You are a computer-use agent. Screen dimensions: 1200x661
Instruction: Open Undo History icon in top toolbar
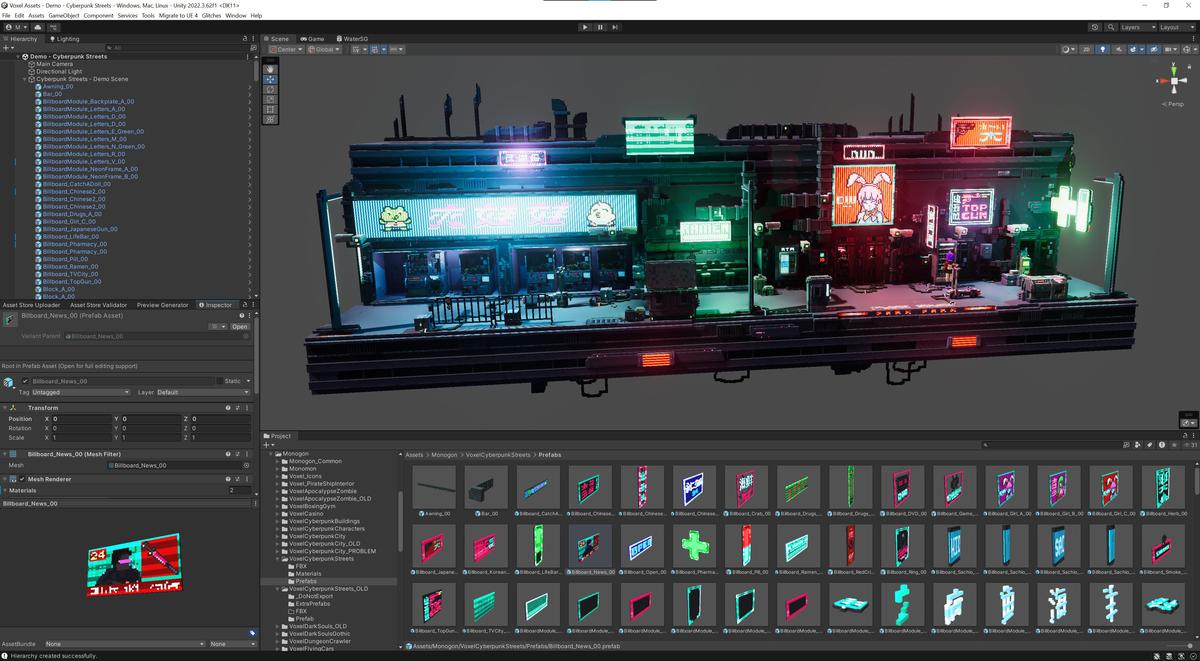point(1096,27)
